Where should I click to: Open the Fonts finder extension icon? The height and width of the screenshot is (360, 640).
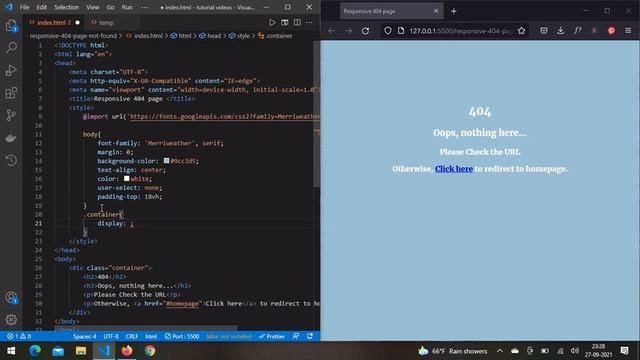pos(578,31)
